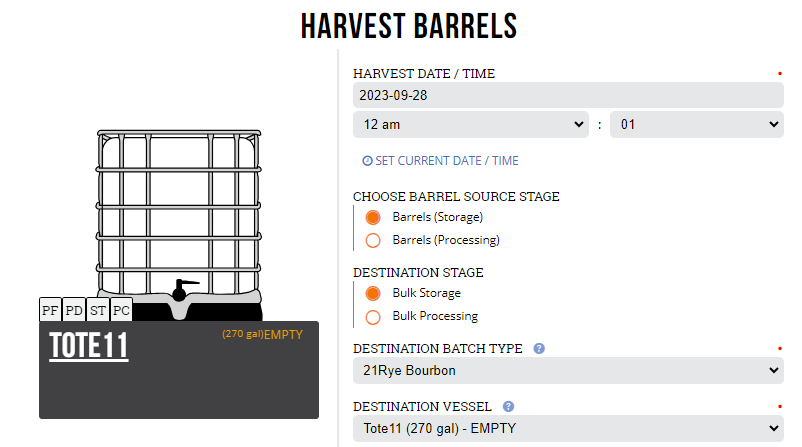Click the (270 gal) EMPTY status label
Viewport: 802px width, 447px height.
[x=262, y=334]
